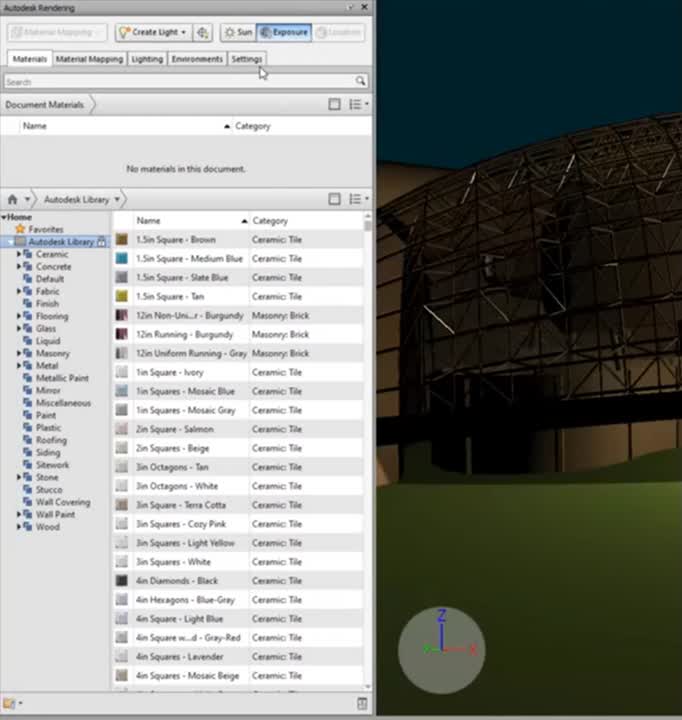Image resolution: width=682 pixels, height=720 pixels.
Task: Select 2in Square - Salmon material
Action: click(238, 429)
